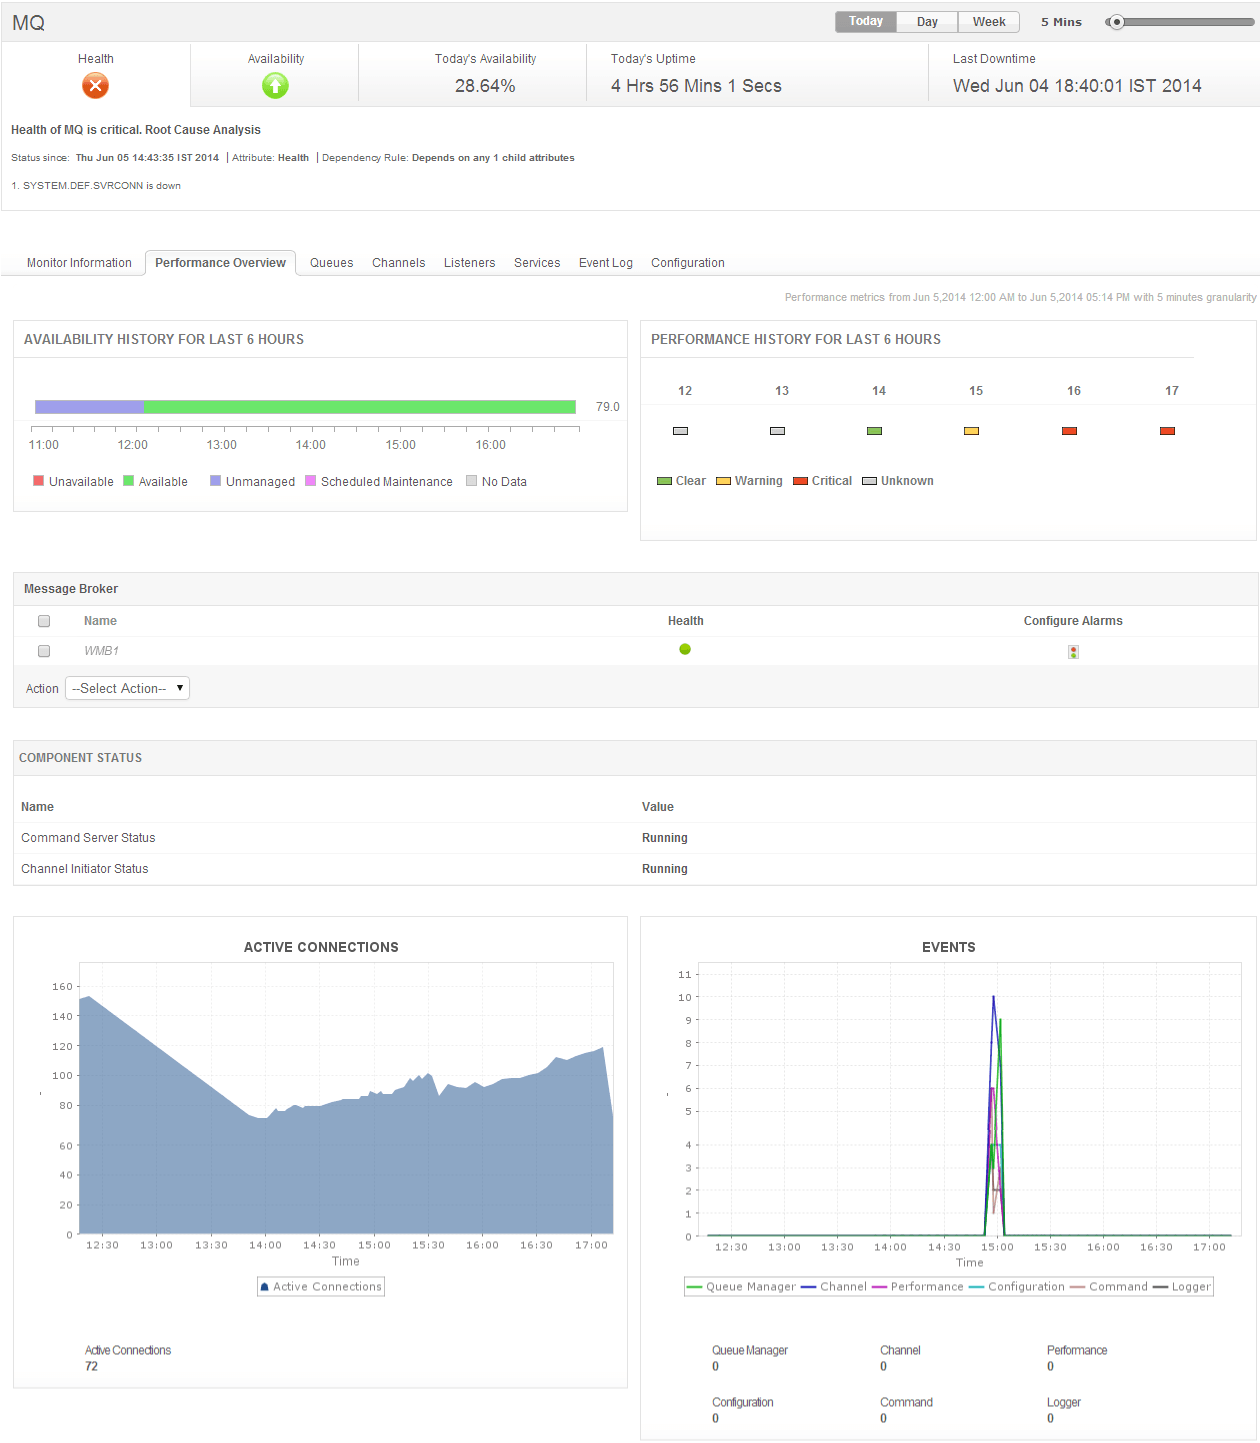The width and height of the screenshot is (1260, 1443).
Task: Click Configuration in Events legend
Action: coord(1017,1287)
